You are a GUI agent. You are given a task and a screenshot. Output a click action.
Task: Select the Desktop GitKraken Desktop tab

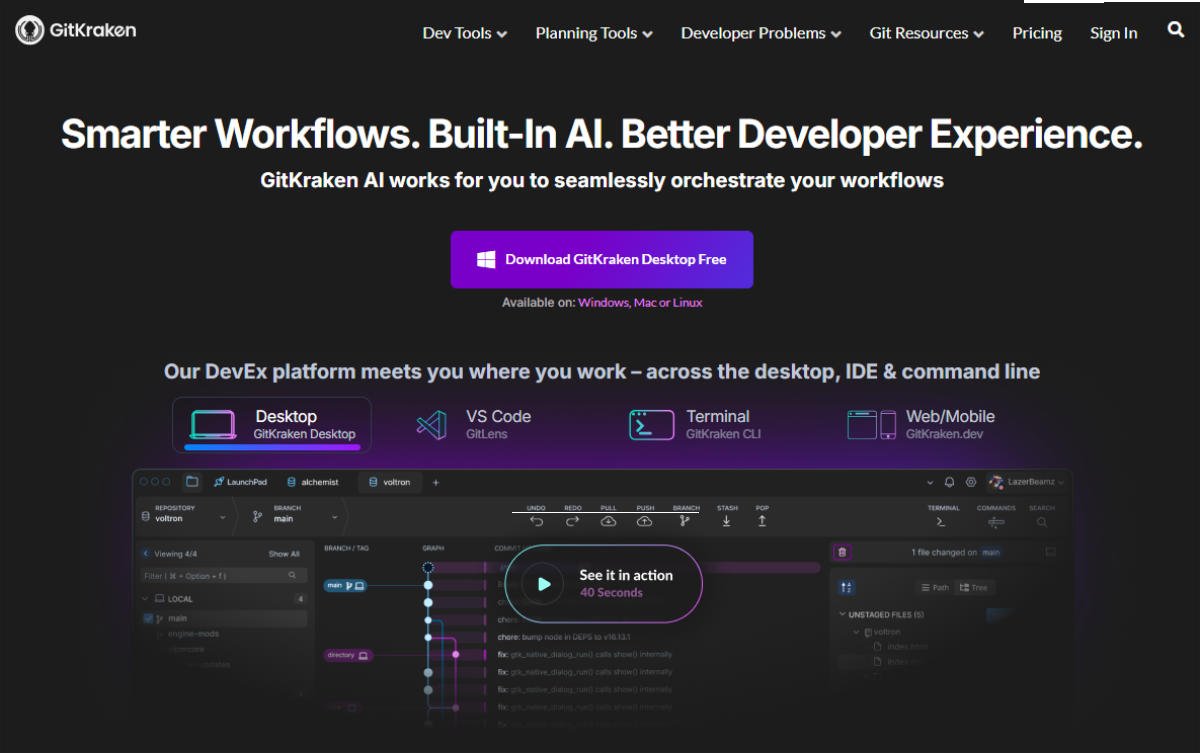click(x=271, y=425)
